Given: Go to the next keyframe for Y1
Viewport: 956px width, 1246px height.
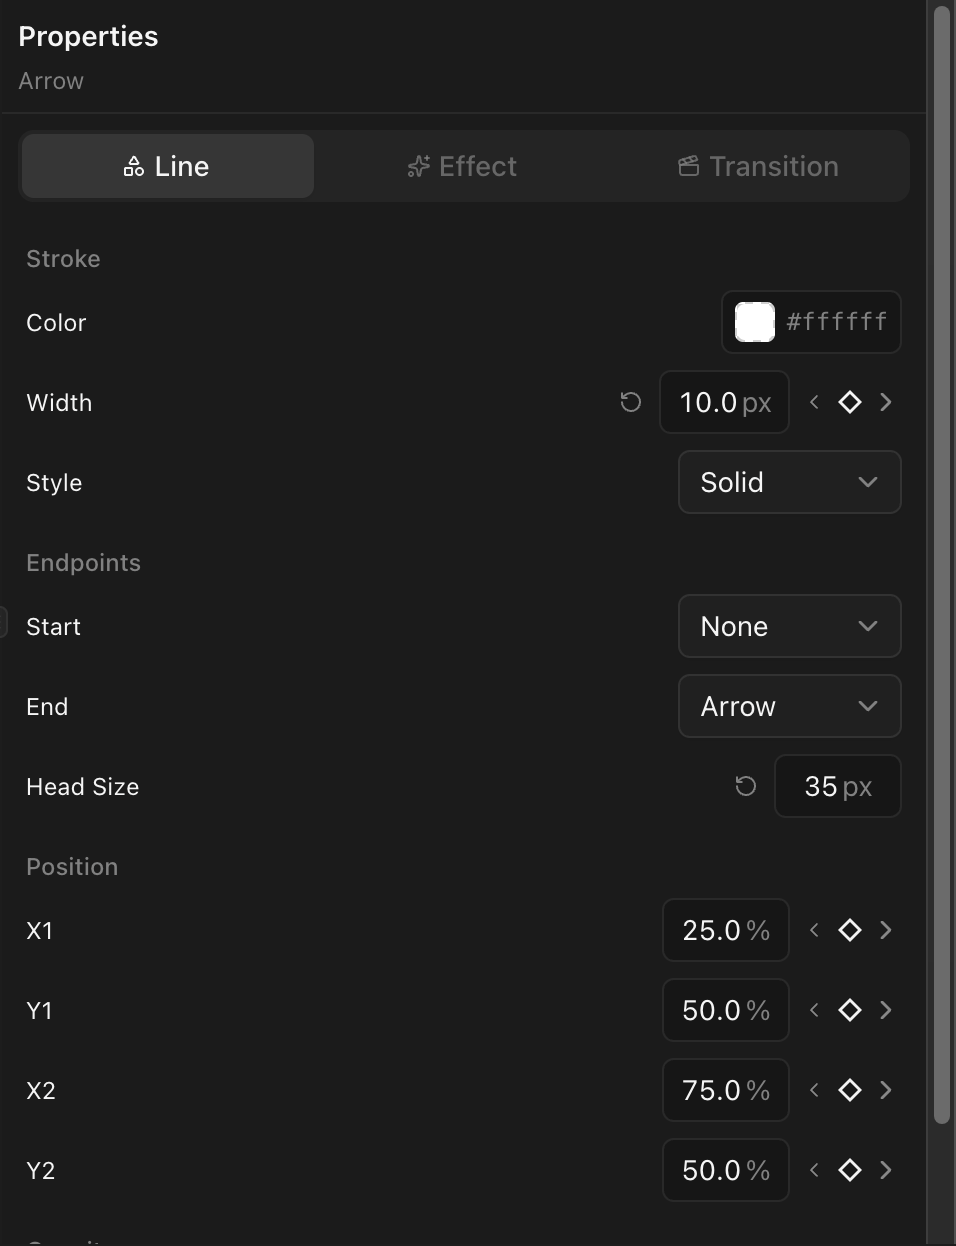Looking at the screenshot, I should [885, 1010].
